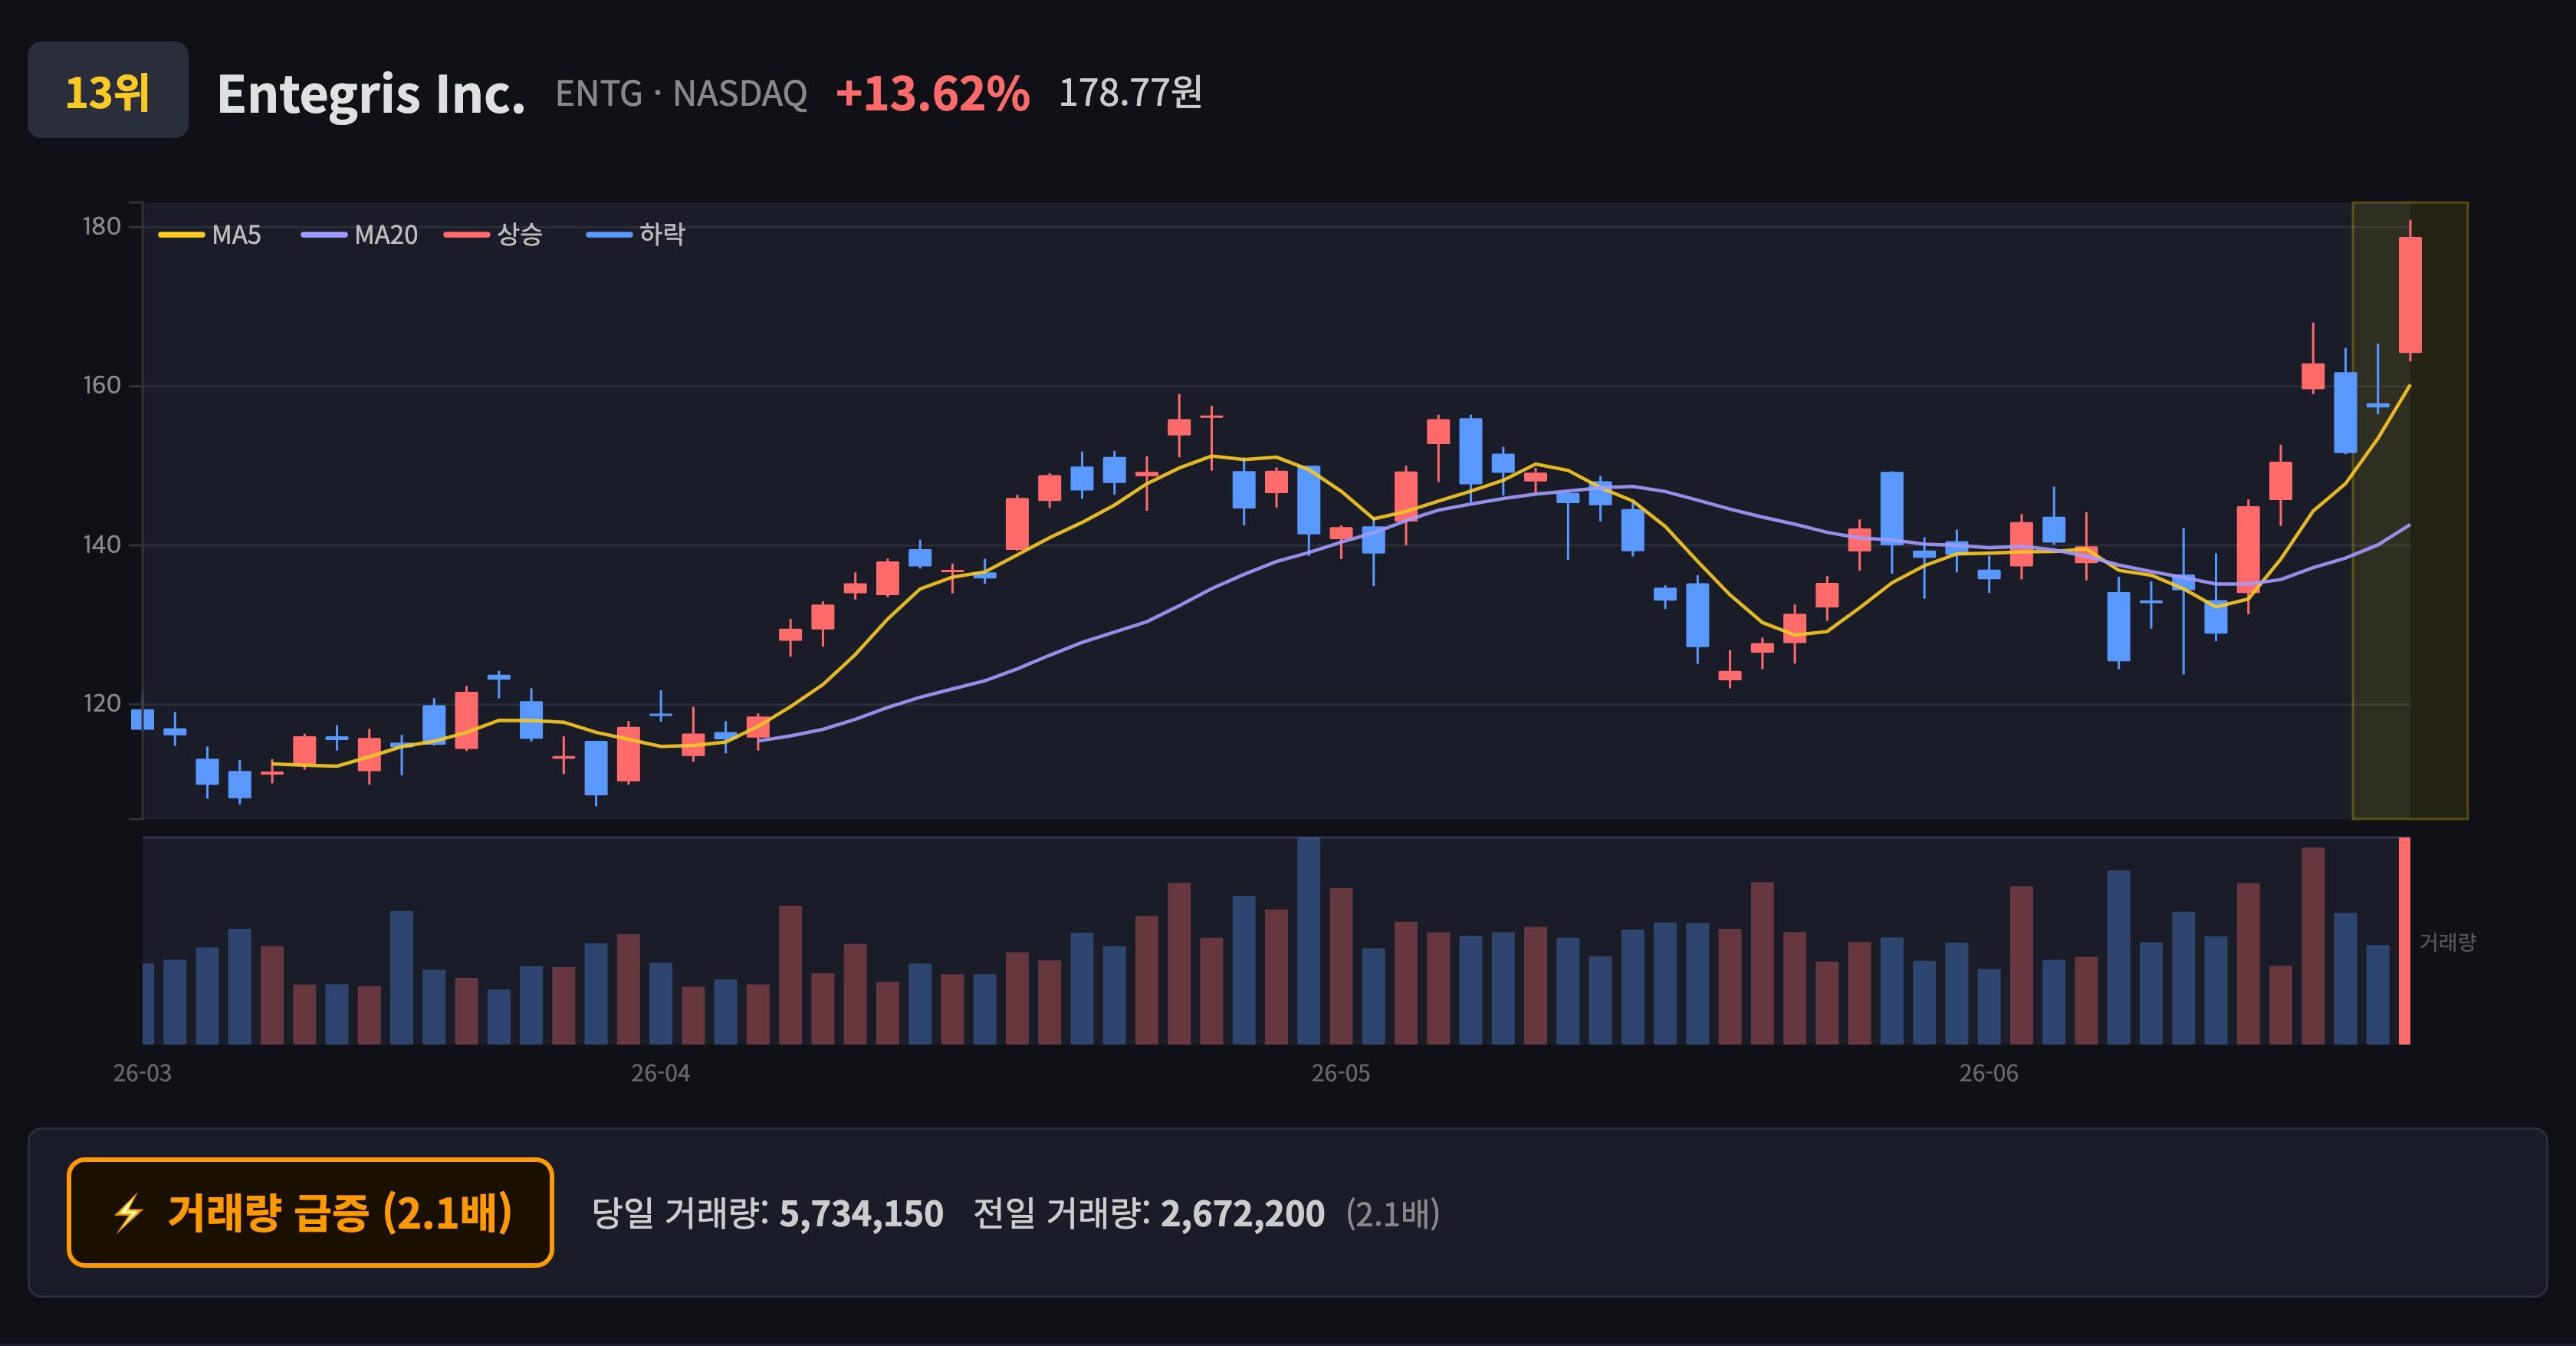Click the tallest blue volume bar near 26-05
This screenshot has width=2576, height=1346.
pos(1308,941)
